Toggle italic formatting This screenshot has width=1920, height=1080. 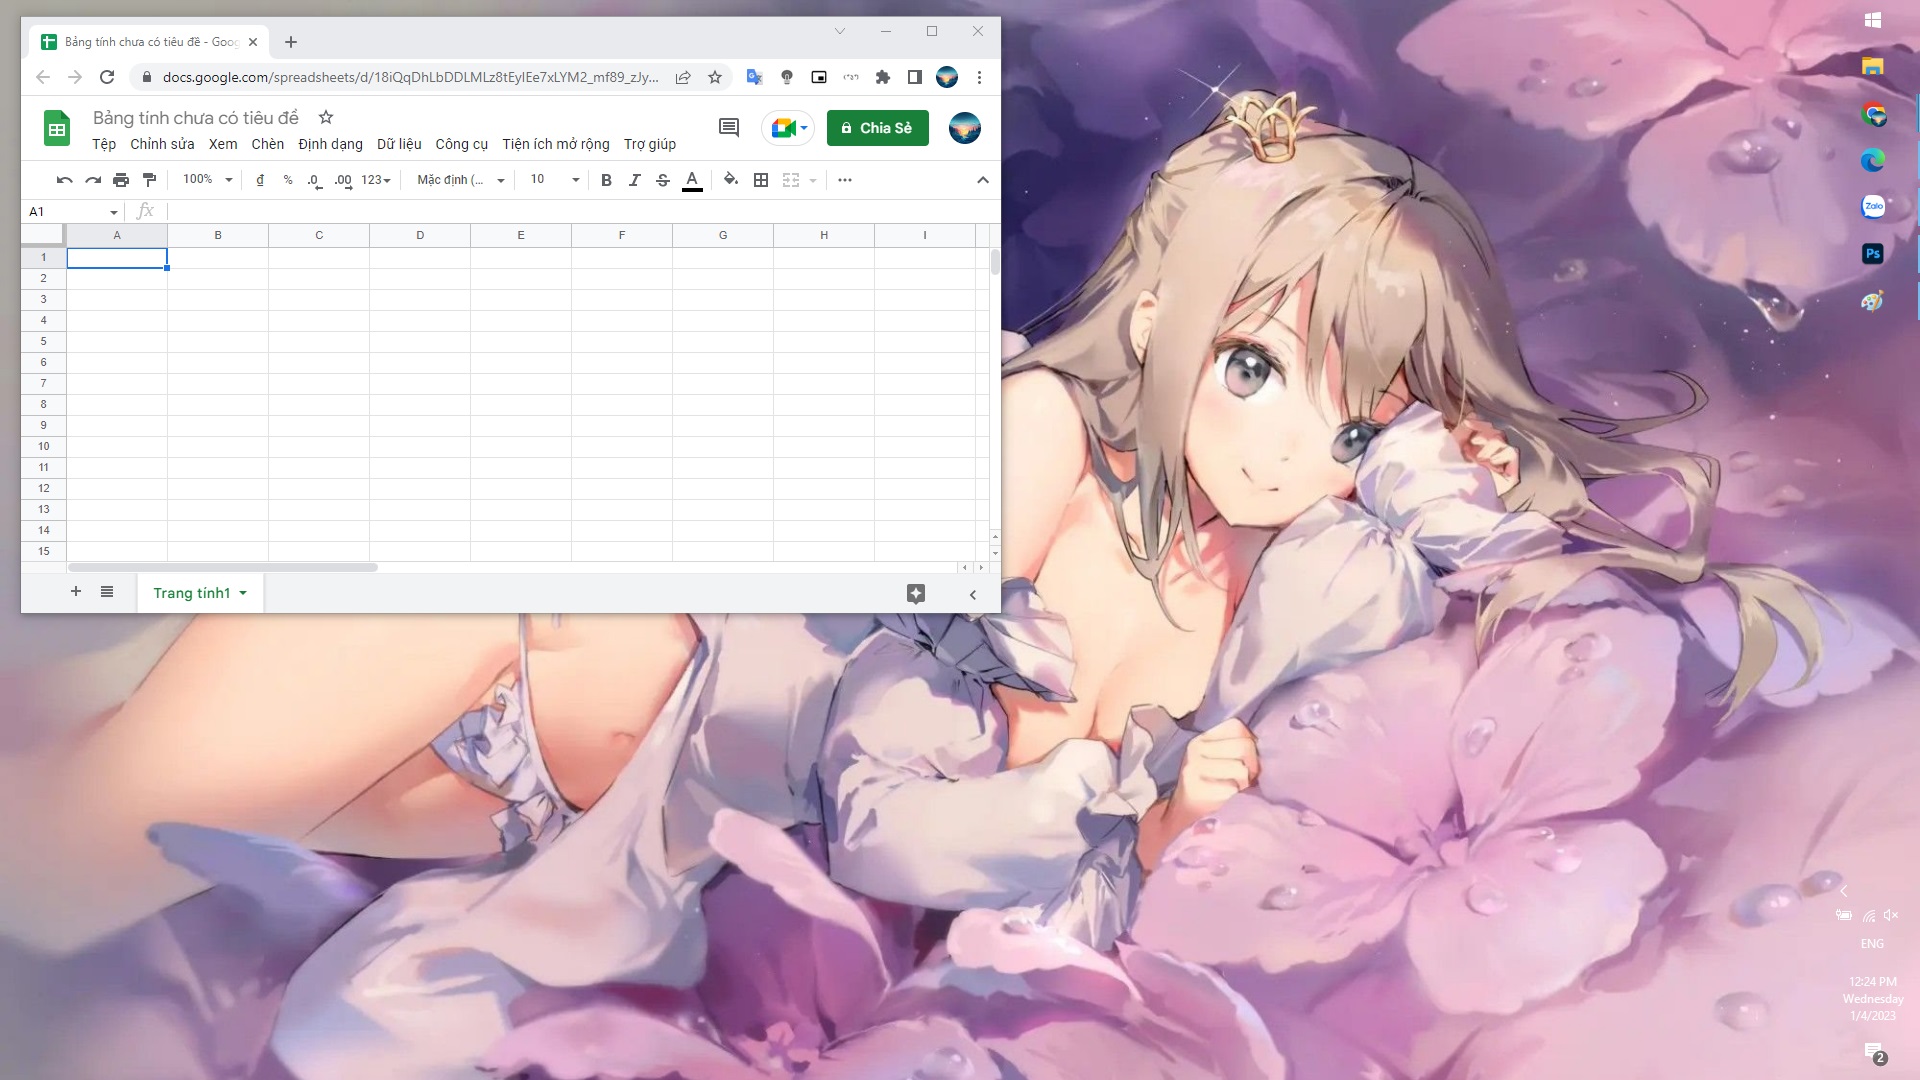(x=634, y=180)
